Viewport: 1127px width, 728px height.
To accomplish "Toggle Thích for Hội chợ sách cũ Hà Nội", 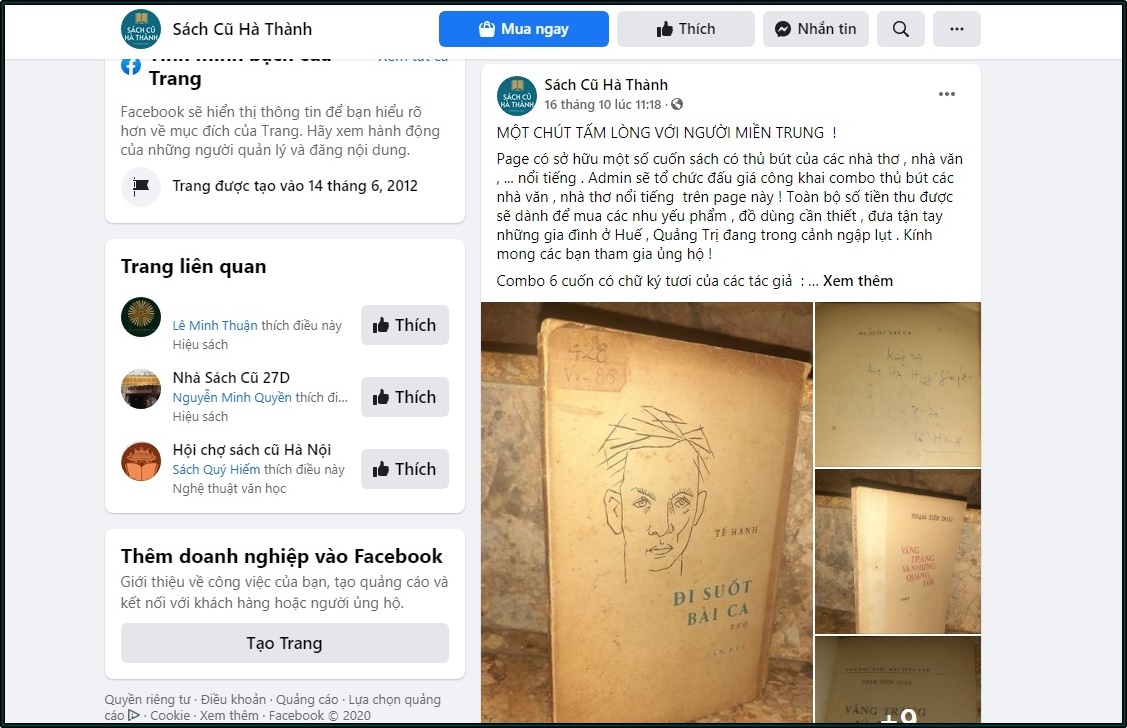I will pyautogui.click(x=405, y=469).
